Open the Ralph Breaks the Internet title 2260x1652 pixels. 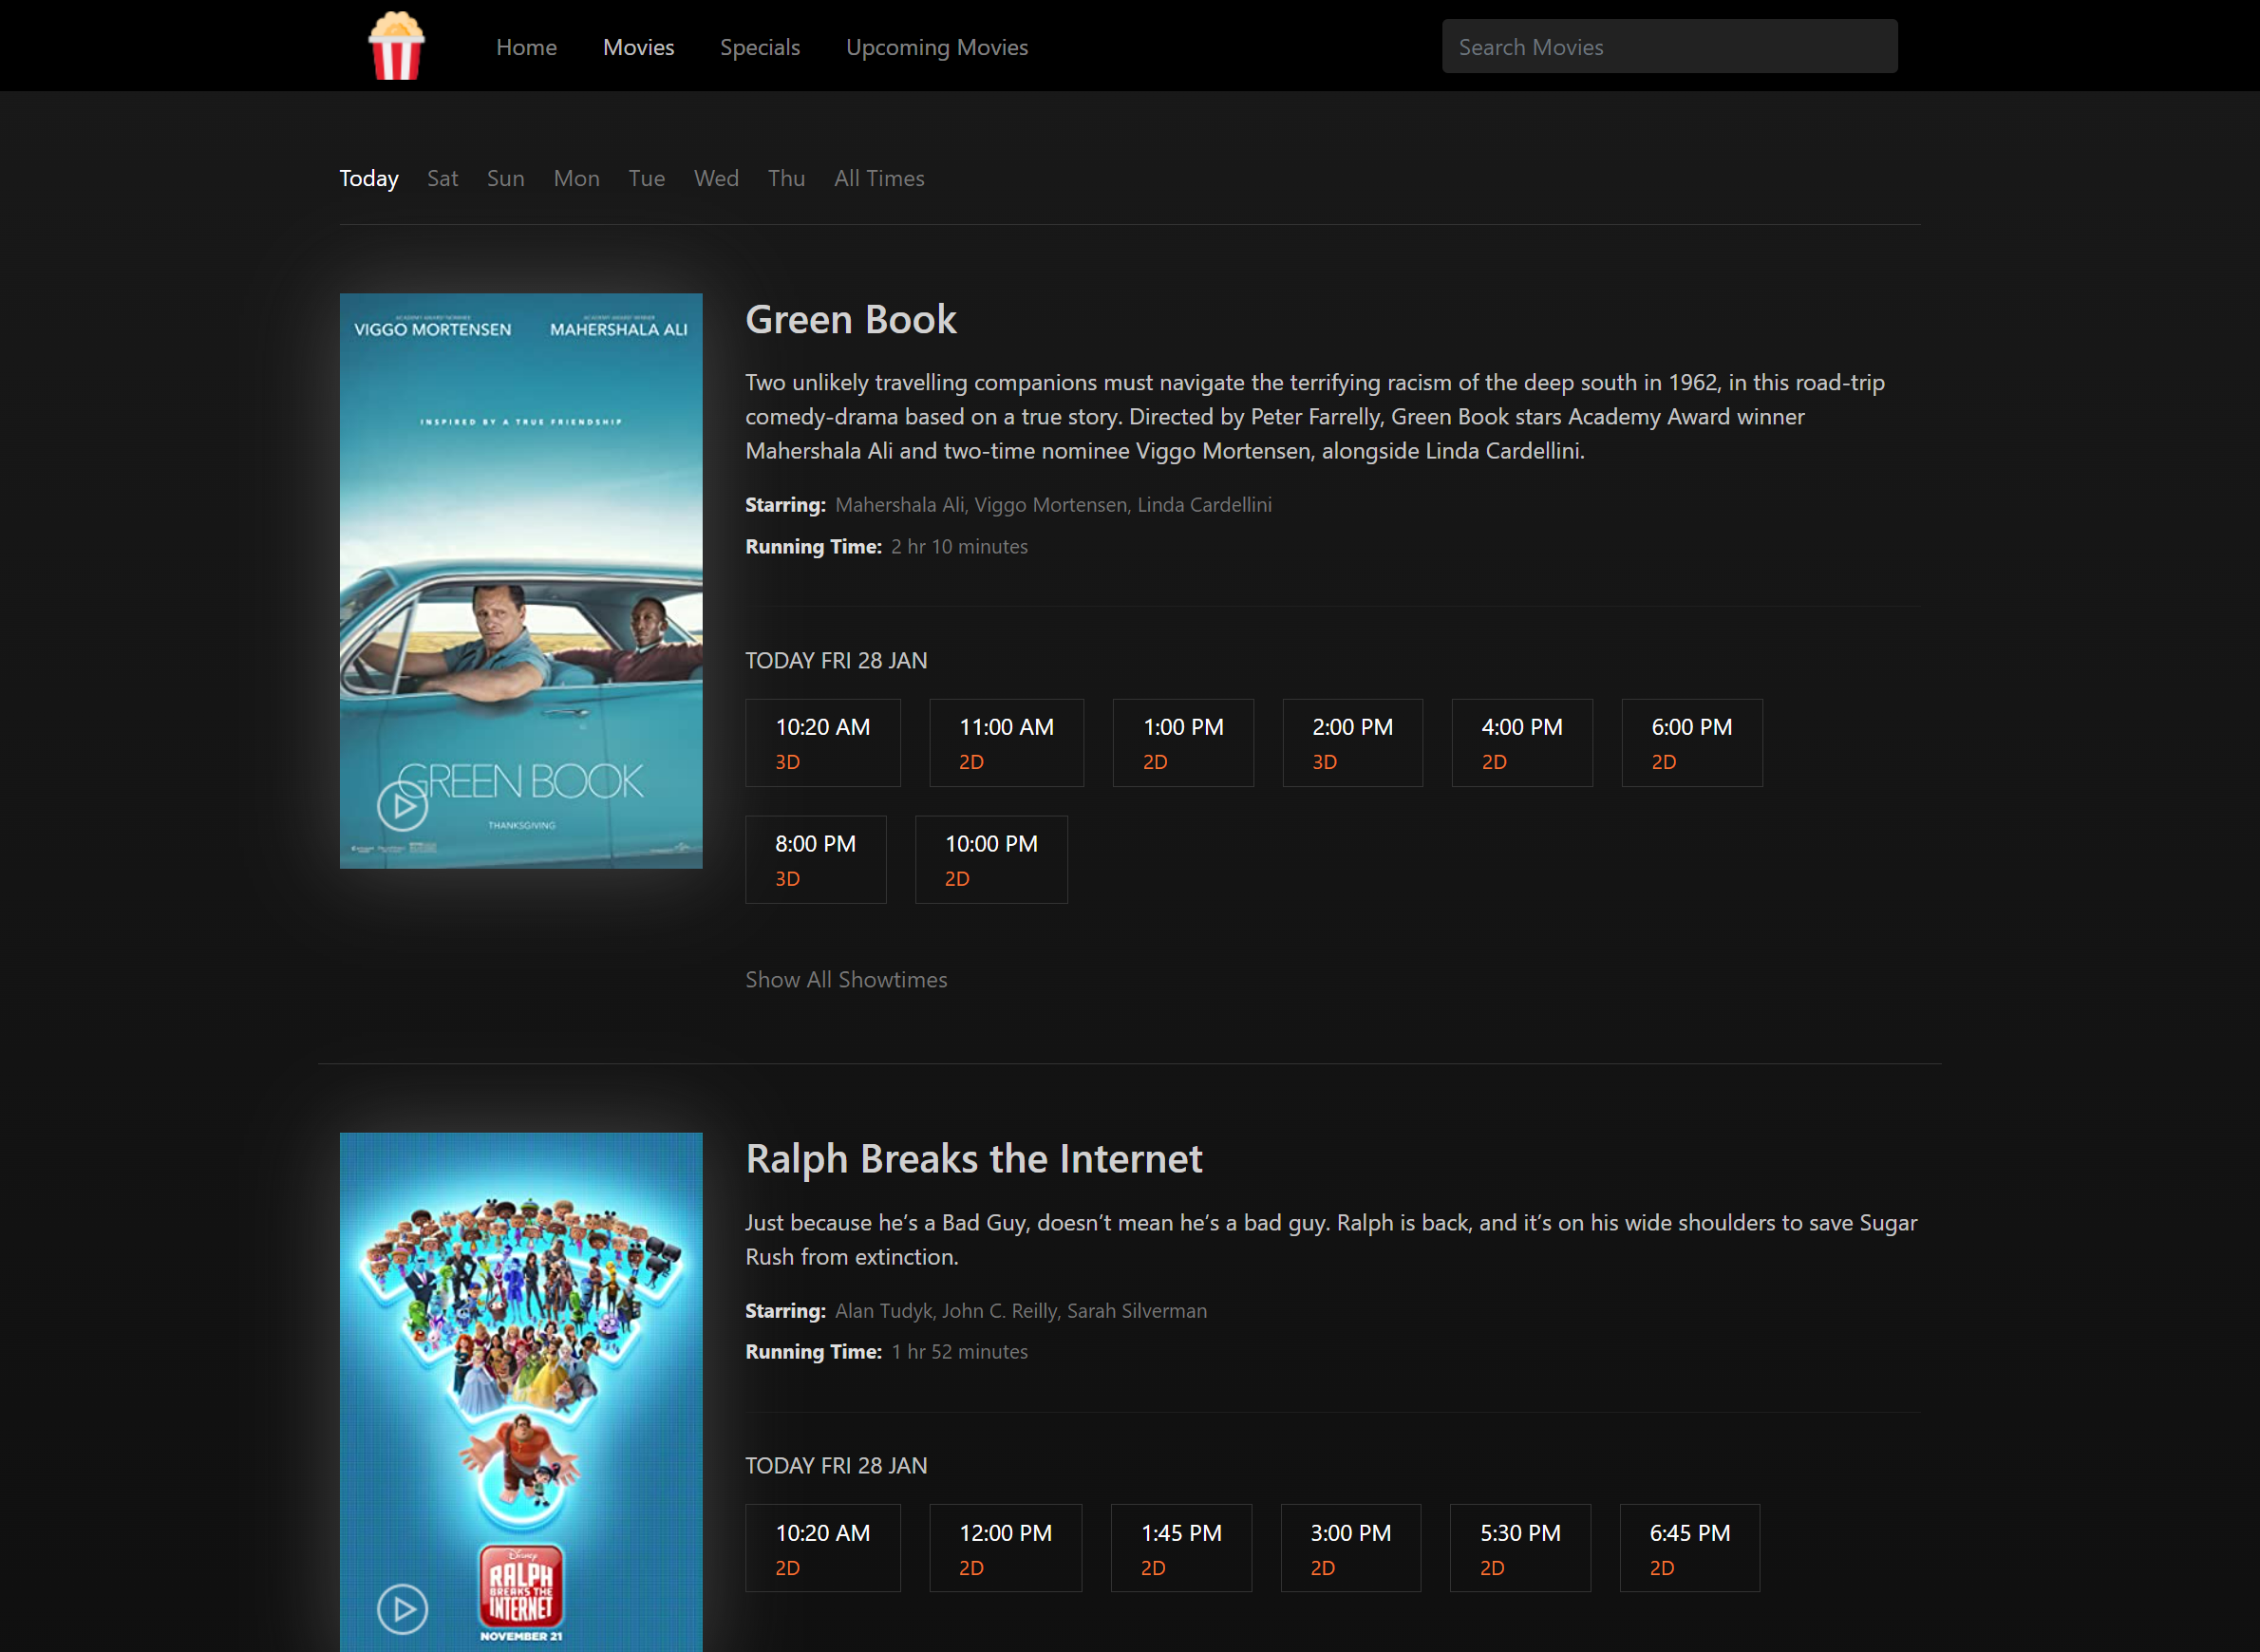coord(973,1159)
